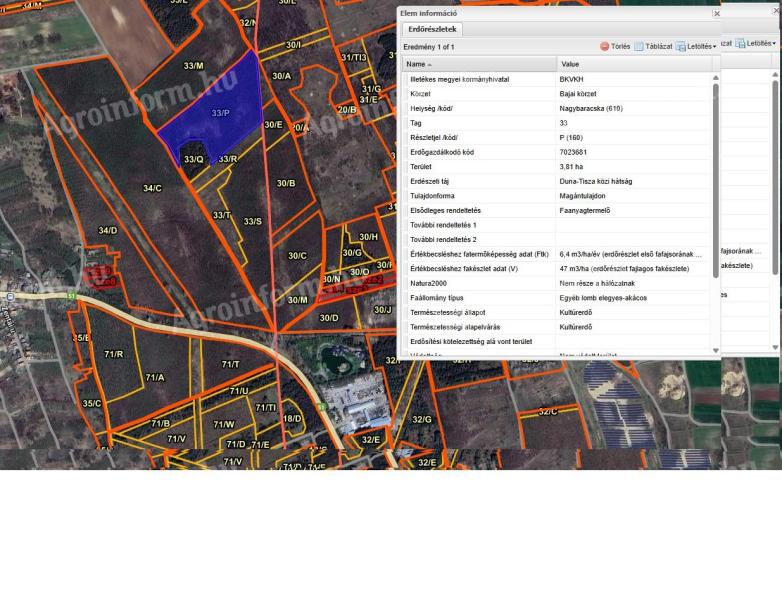Click the 71/R parcel label

114,354
